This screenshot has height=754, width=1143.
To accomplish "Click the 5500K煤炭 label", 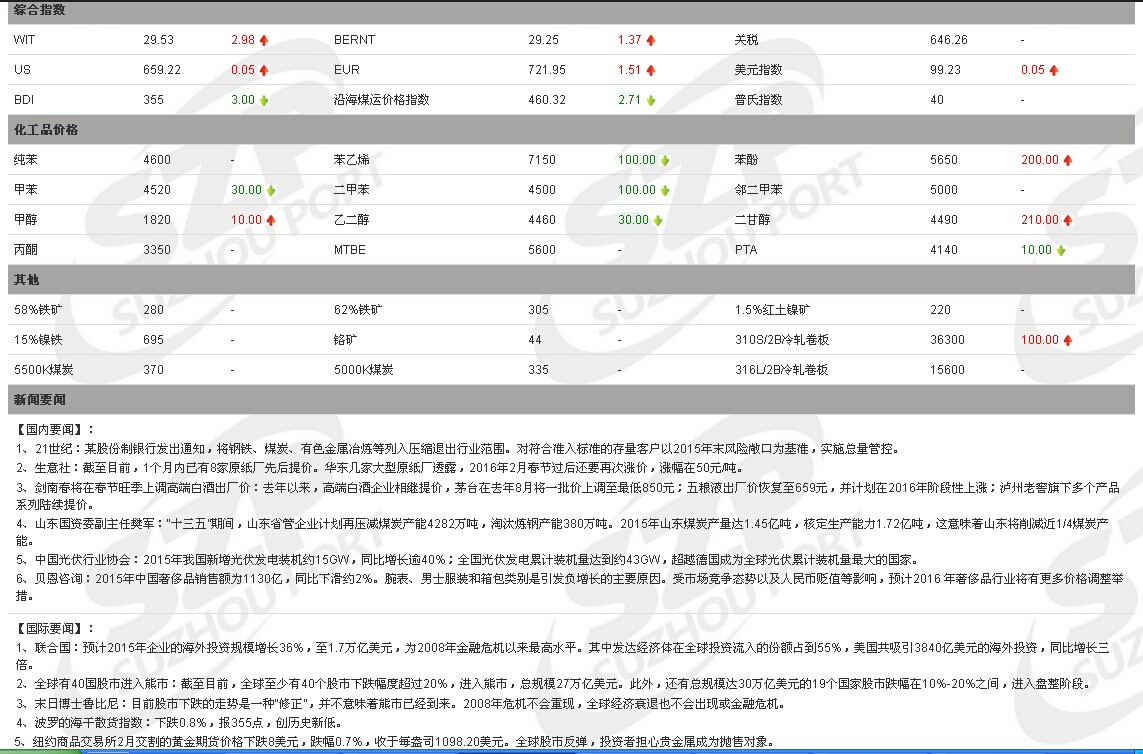I will (x=44, y=370).
